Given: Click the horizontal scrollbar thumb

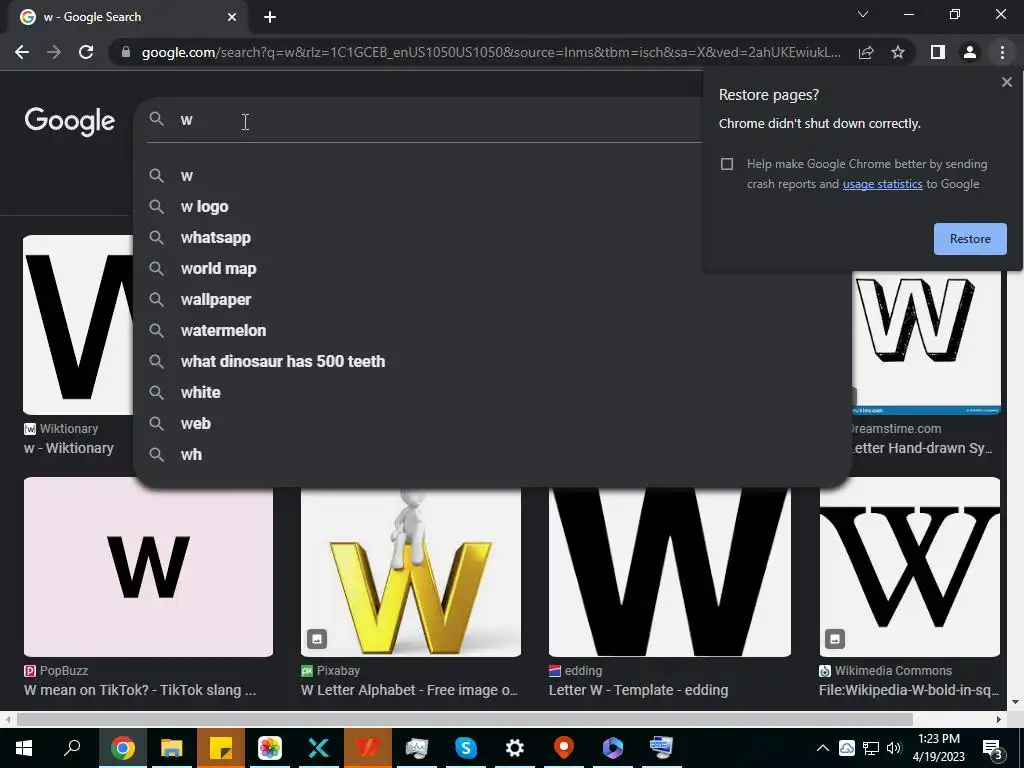Looking at the screenshot, I should pyautogui.click(x=464, y=719).
